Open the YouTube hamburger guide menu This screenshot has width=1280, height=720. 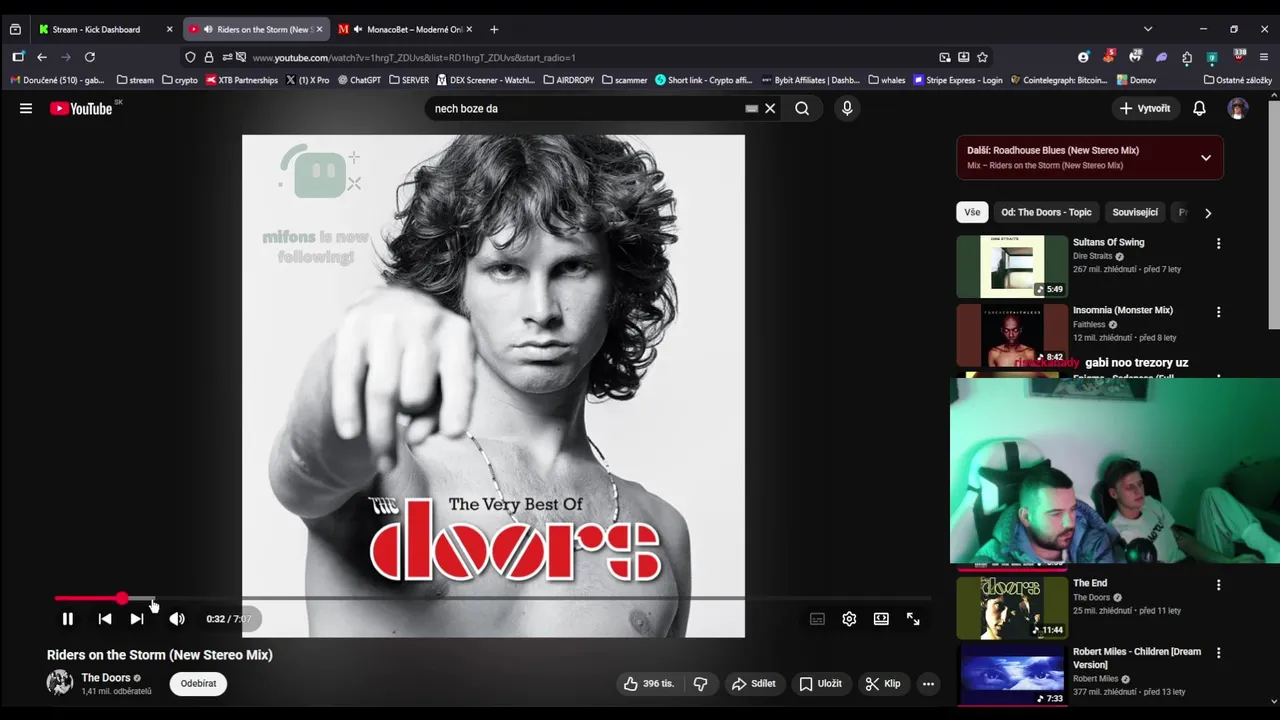point(26,108)
